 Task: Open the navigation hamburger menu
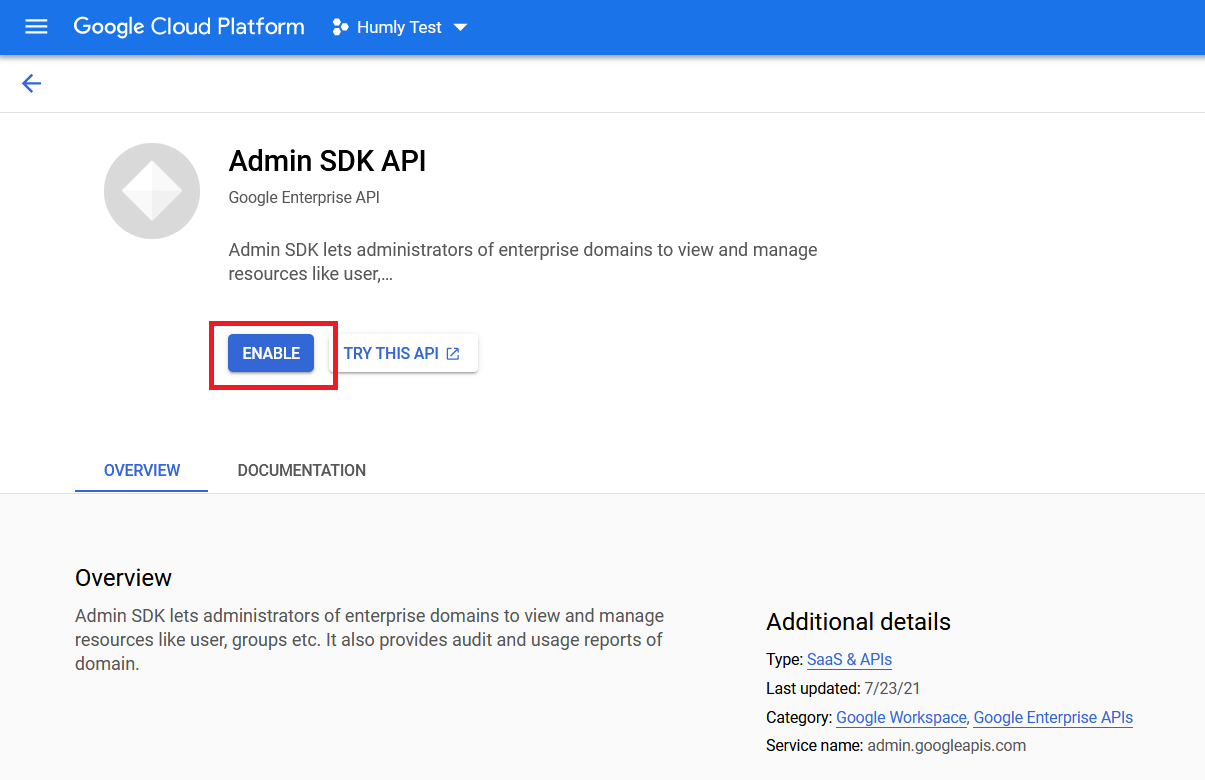pos(36,27)
